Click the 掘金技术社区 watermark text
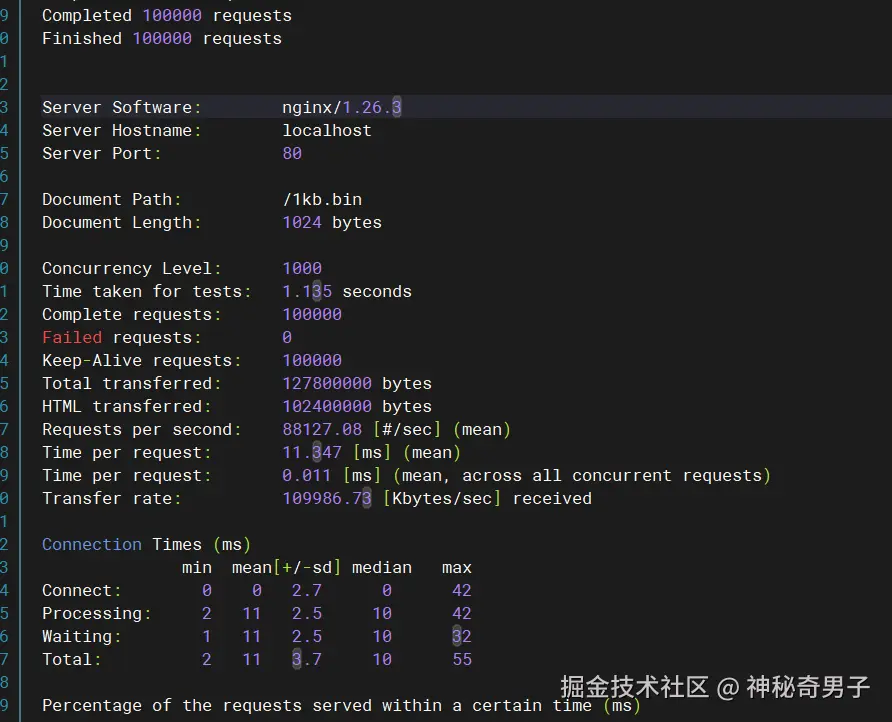This screenshot has width=892, height=722. [634, 687]
